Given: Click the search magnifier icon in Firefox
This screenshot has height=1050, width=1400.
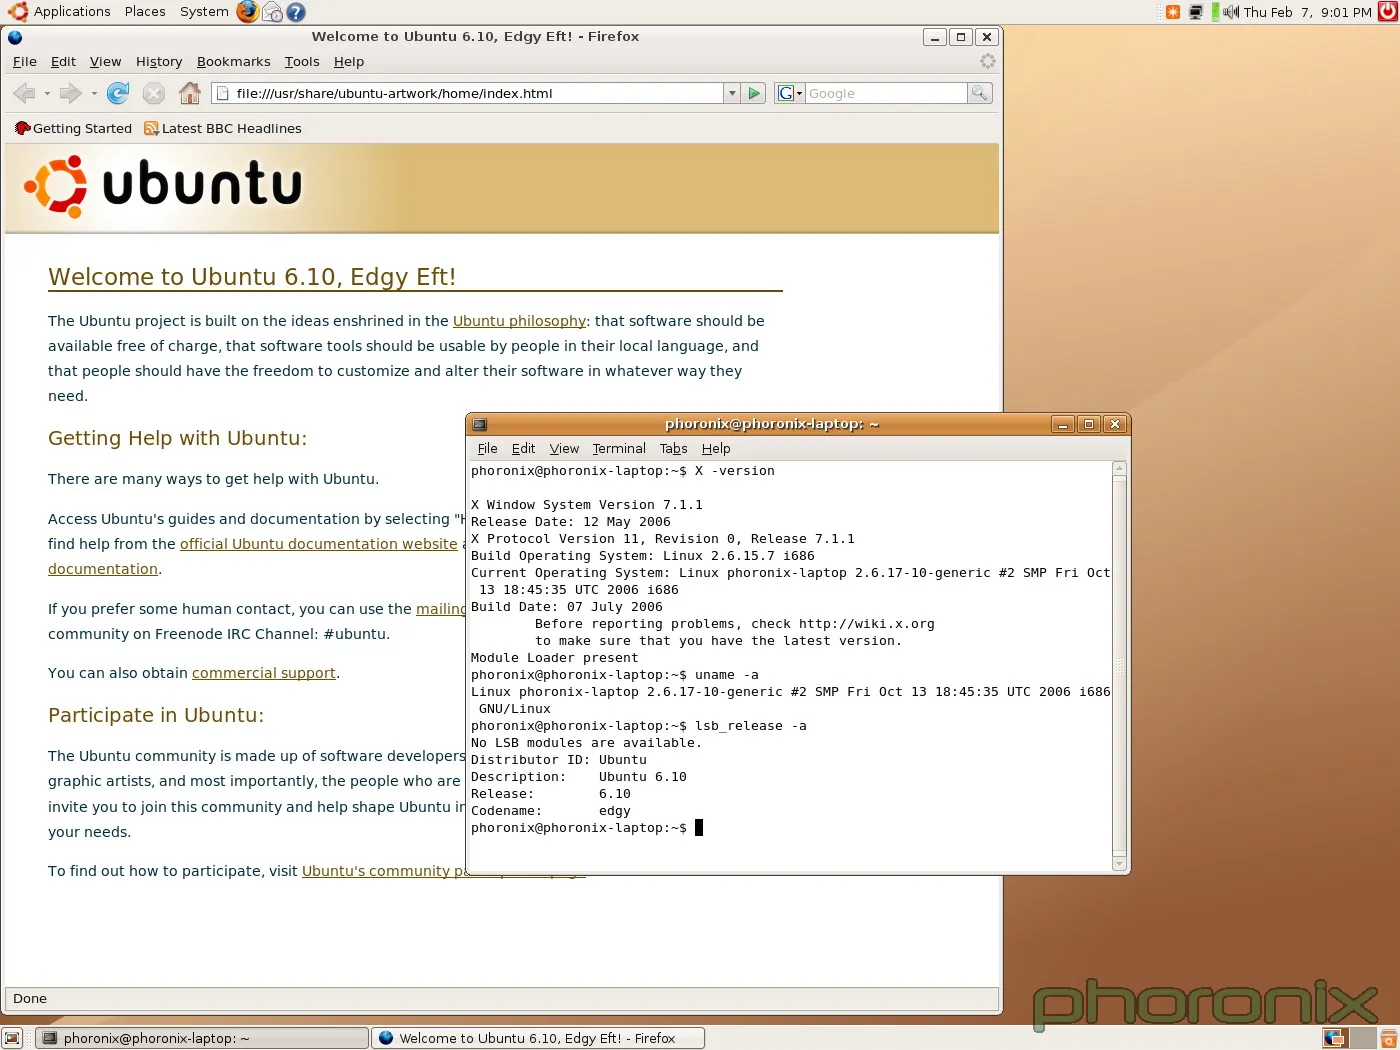Looking at the screenshot, I should coord(980,93).
